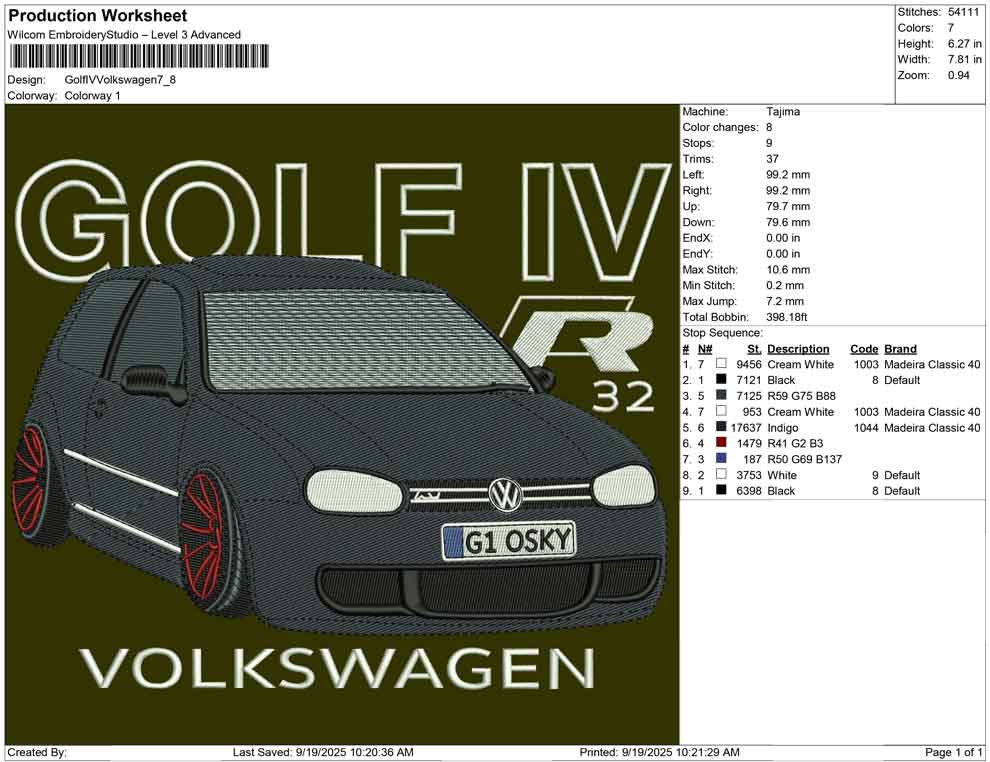The image size is (990, 762).
Task: Click the 'Indigo' description text
Action: pos(782,427)
